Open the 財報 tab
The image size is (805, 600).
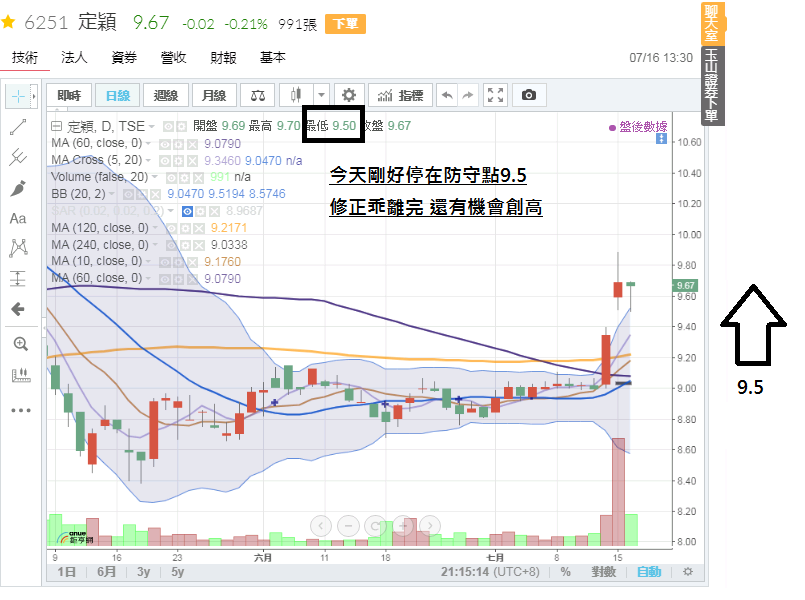(223, 57)
